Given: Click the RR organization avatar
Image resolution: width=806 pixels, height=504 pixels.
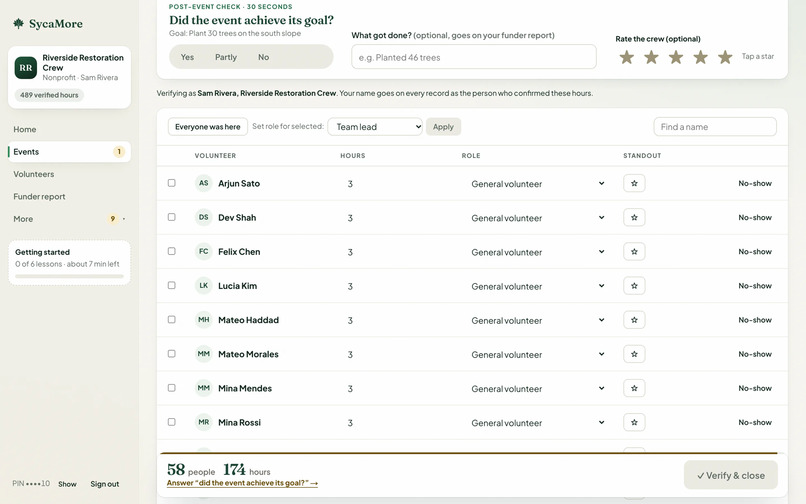Looking at the screenshot, I should pyautogui.click(x=26, y=67).
